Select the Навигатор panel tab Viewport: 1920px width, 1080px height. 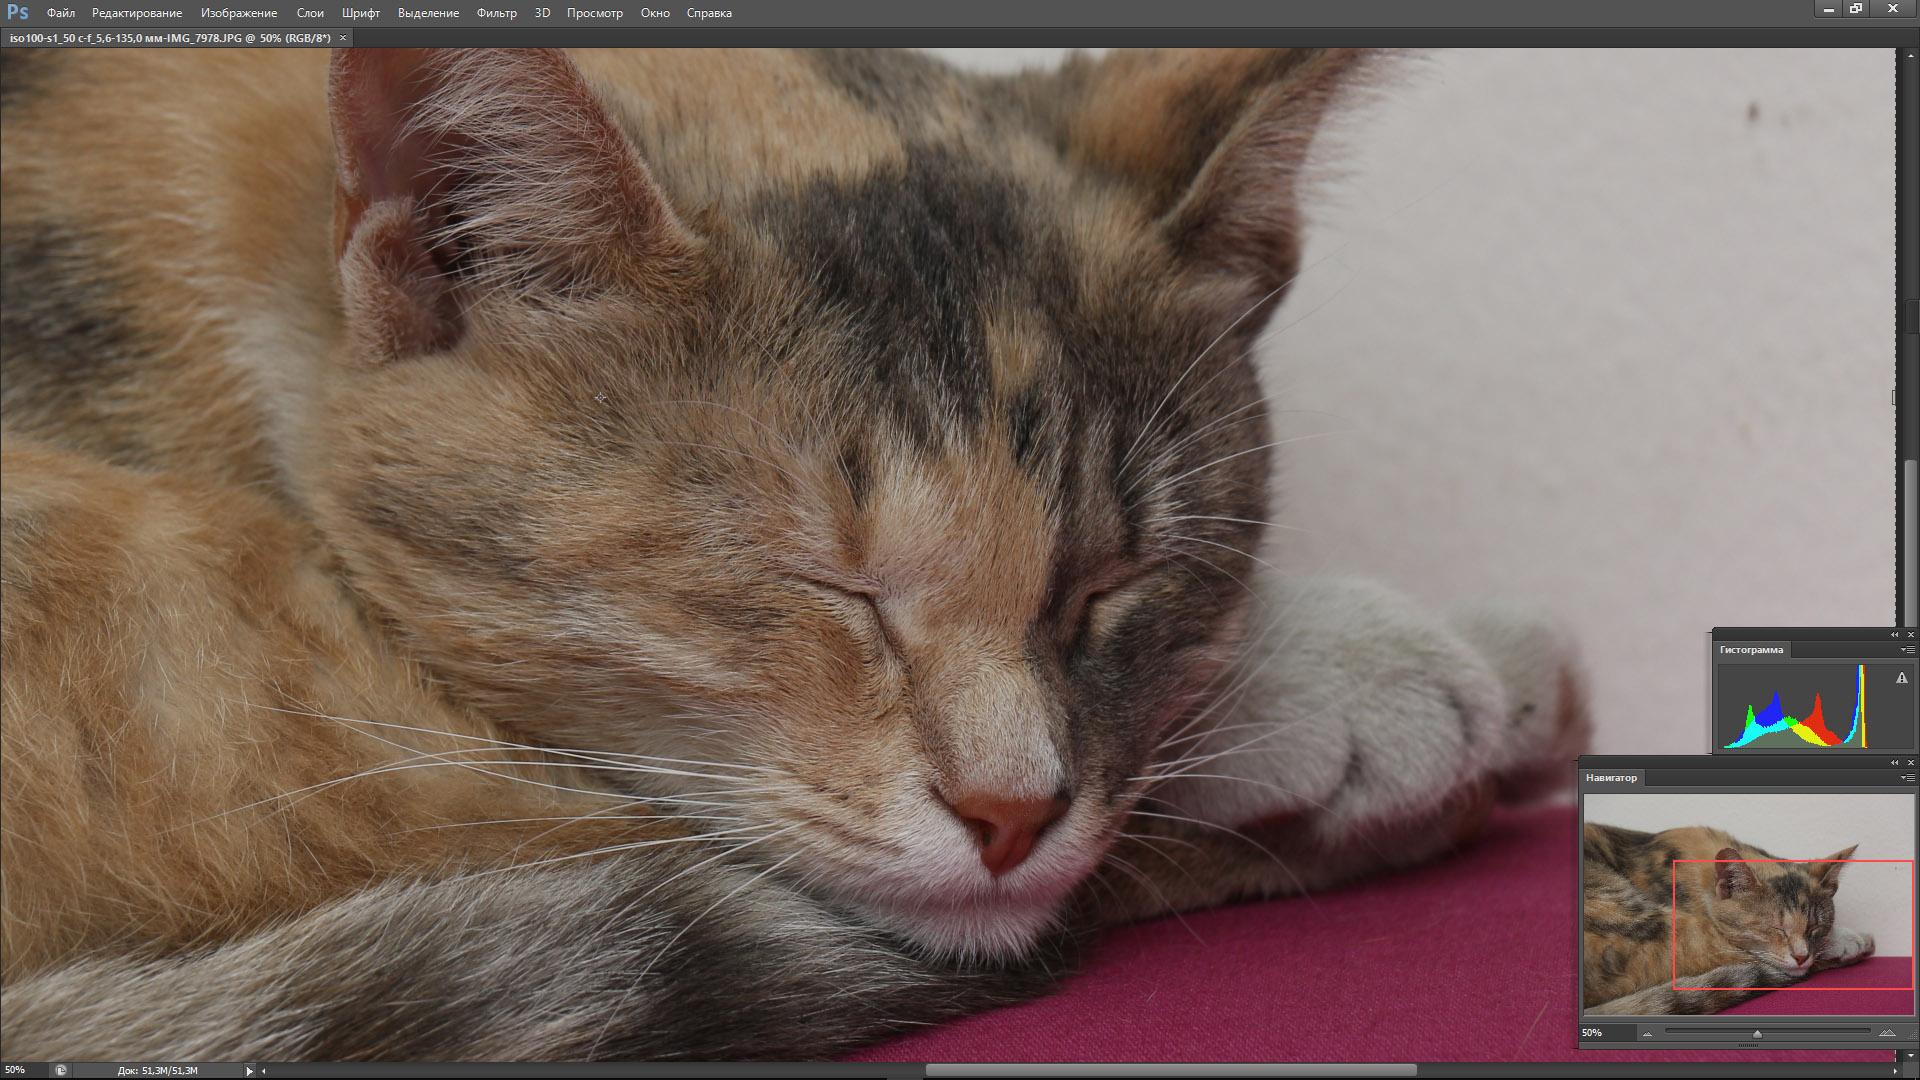click(1611, 778)
